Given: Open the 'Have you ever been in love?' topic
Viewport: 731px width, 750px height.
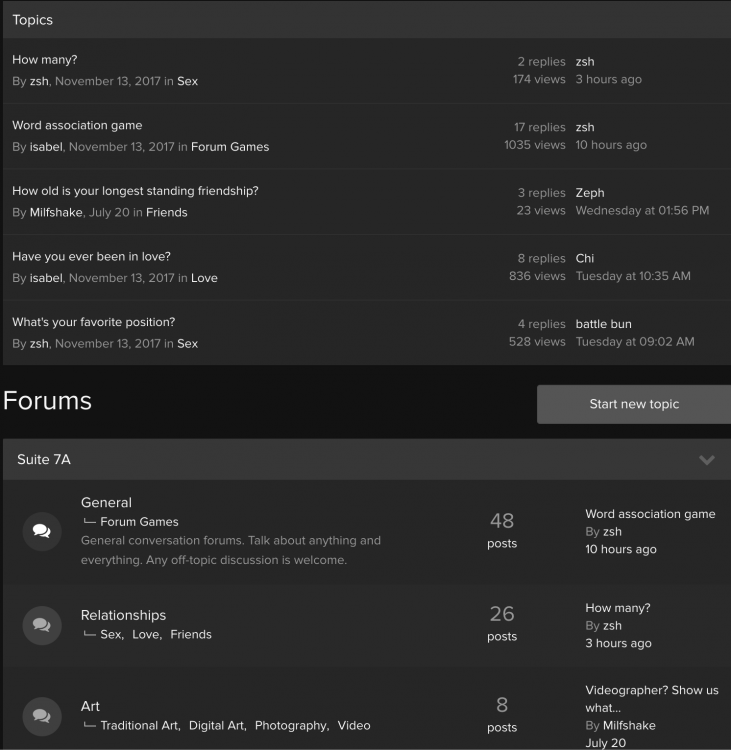Looking at the screenshot, I should click(x=91, y=257).
